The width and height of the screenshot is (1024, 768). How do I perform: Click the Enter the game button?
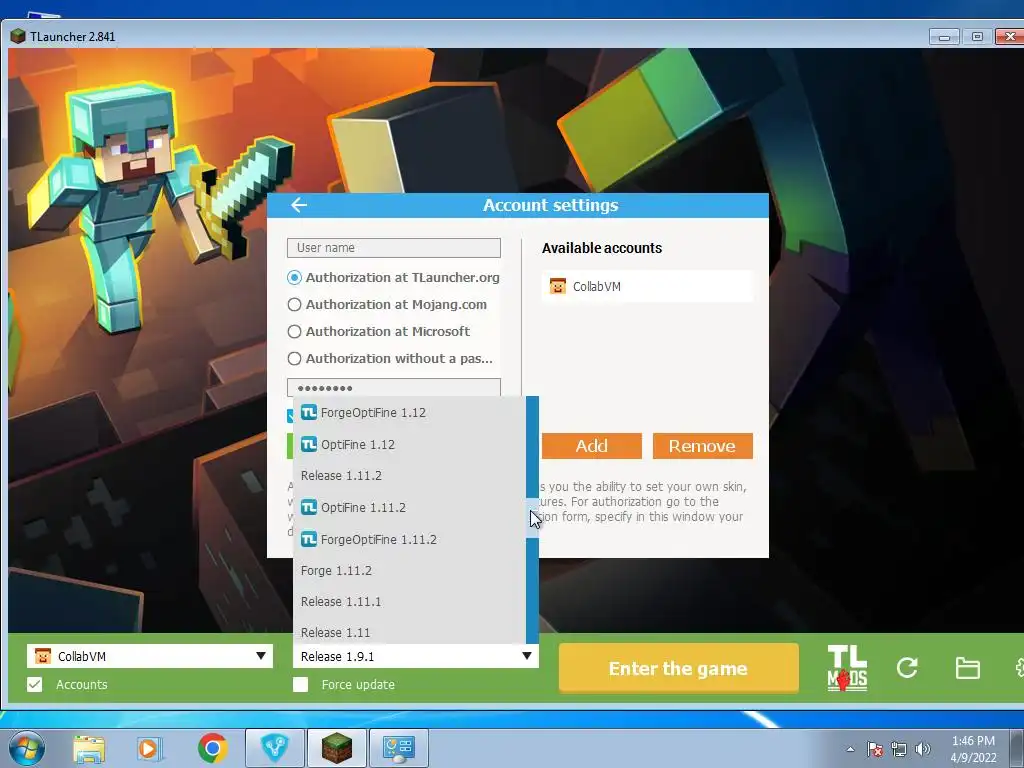click(679, 668)
